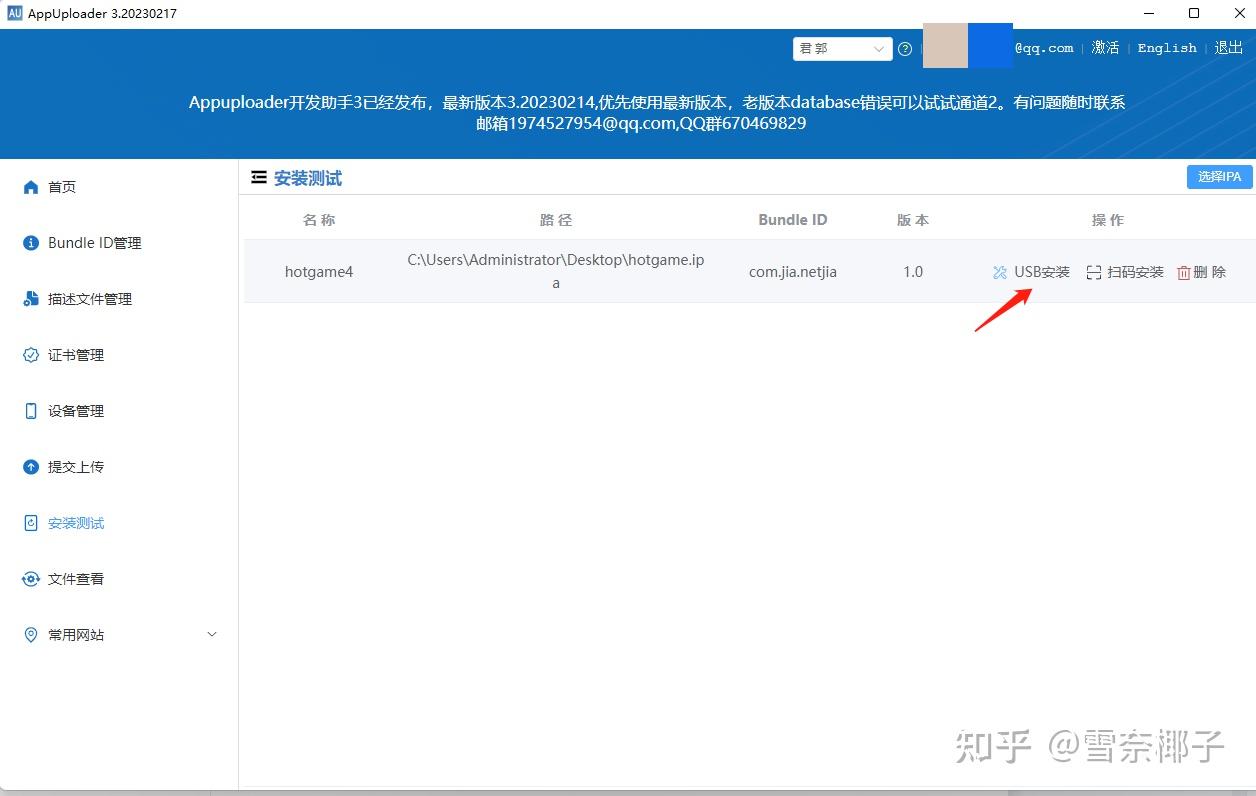Viewport: 1256px width, 796px height.
Task: Switch language by clicking English
Action: [1166, 48]
